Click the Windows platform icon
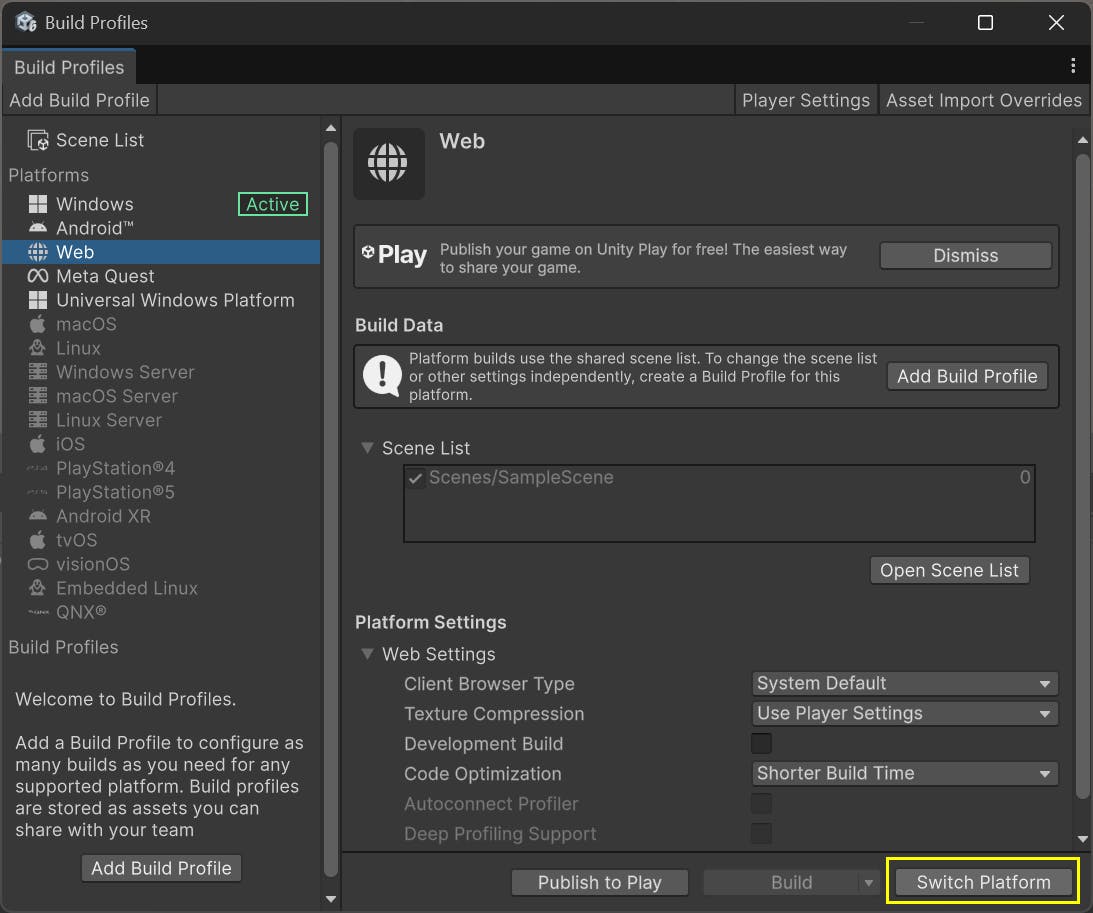This screenshot has height=913, width=1093. point(38,204)
